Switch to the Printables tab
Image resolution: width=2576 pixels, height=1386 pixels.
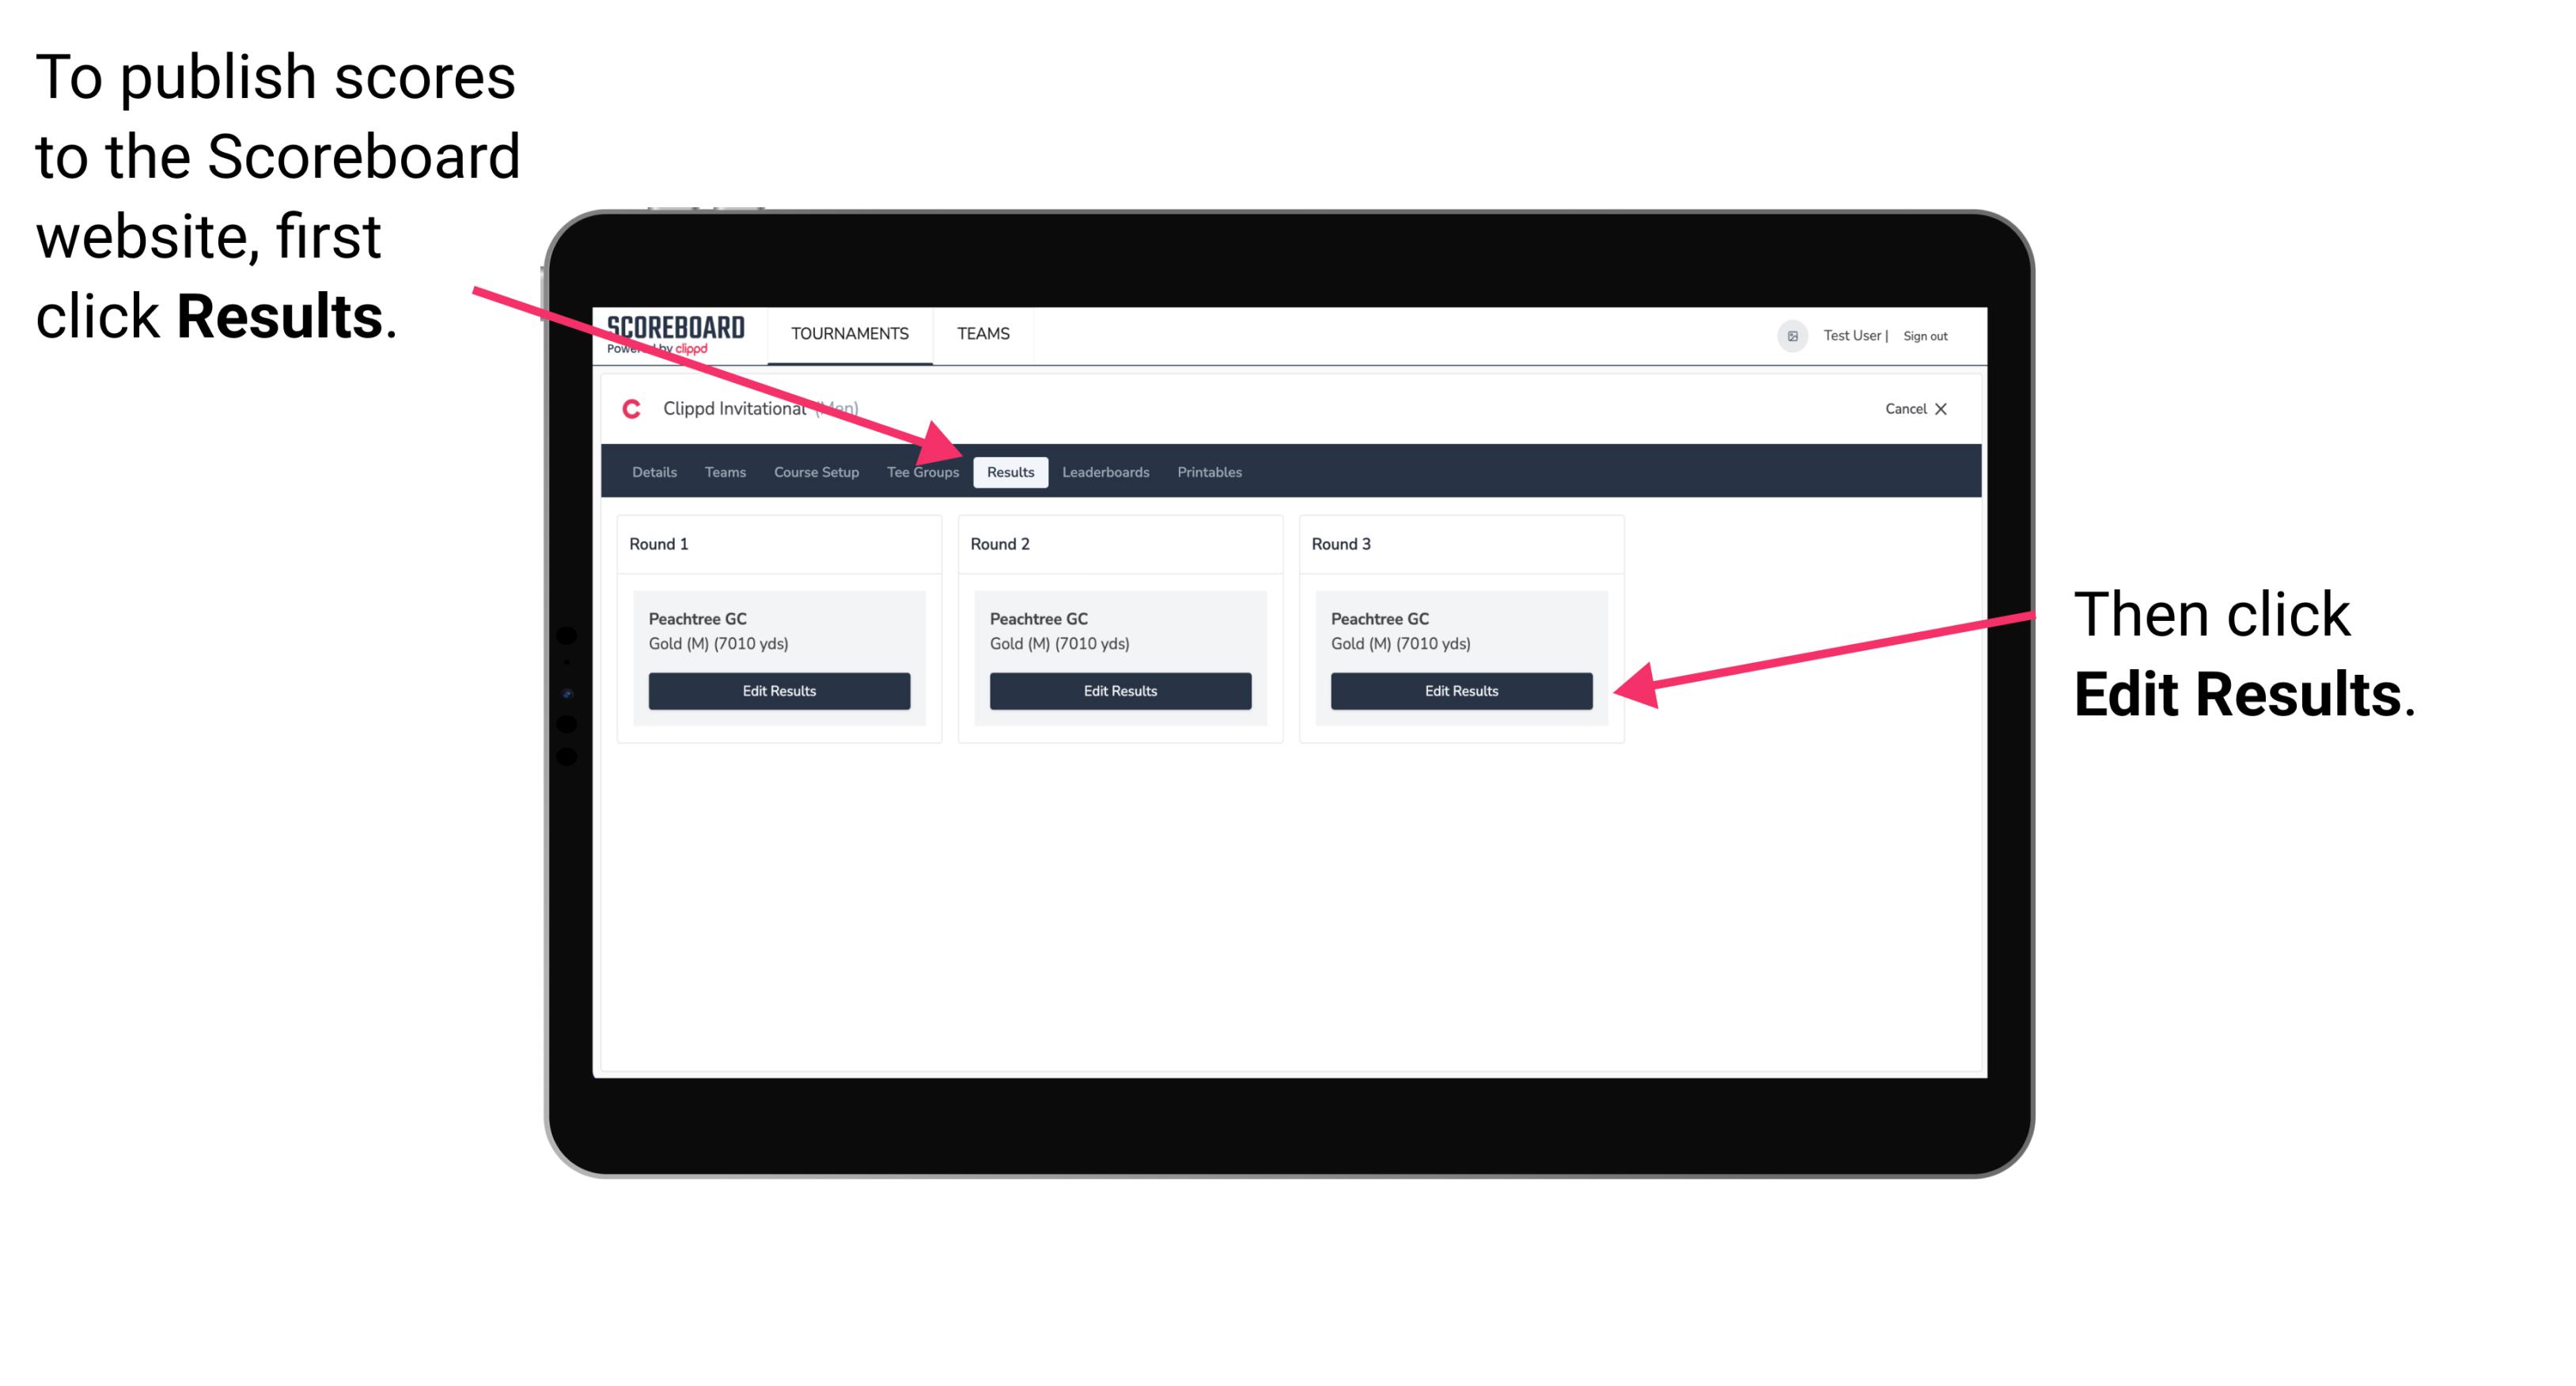pyautogui.click(x=1210, y=471)
